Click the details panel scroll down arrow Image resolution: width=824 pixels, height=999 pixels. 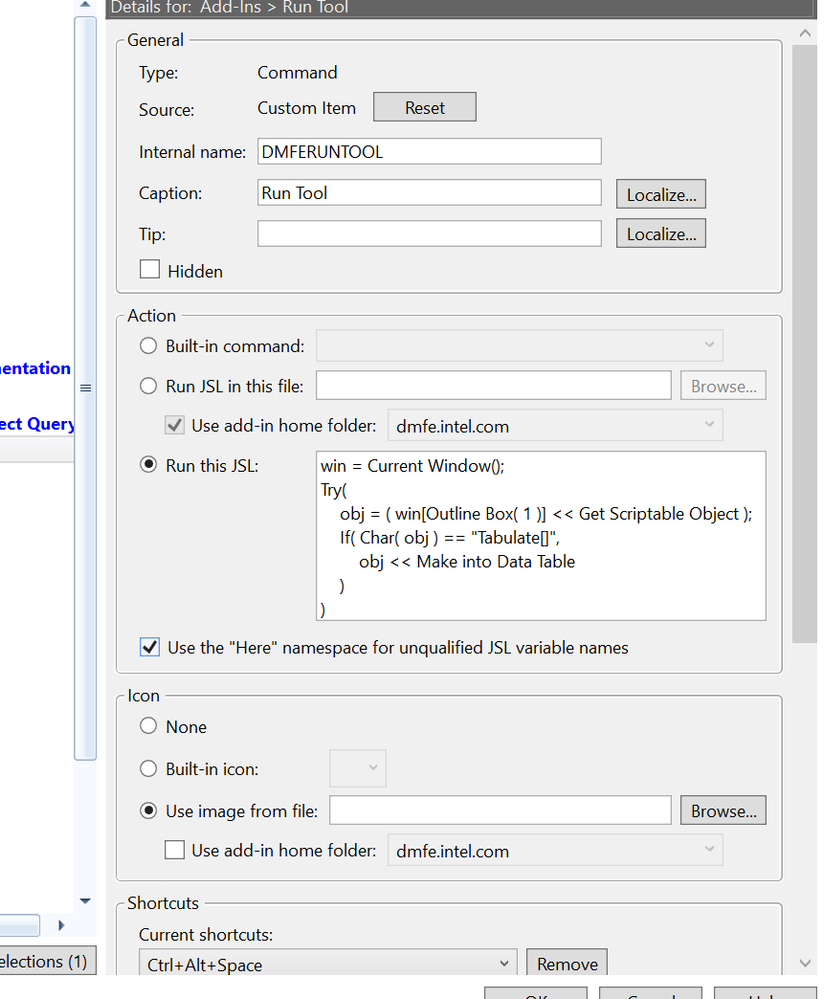(805, 963)
